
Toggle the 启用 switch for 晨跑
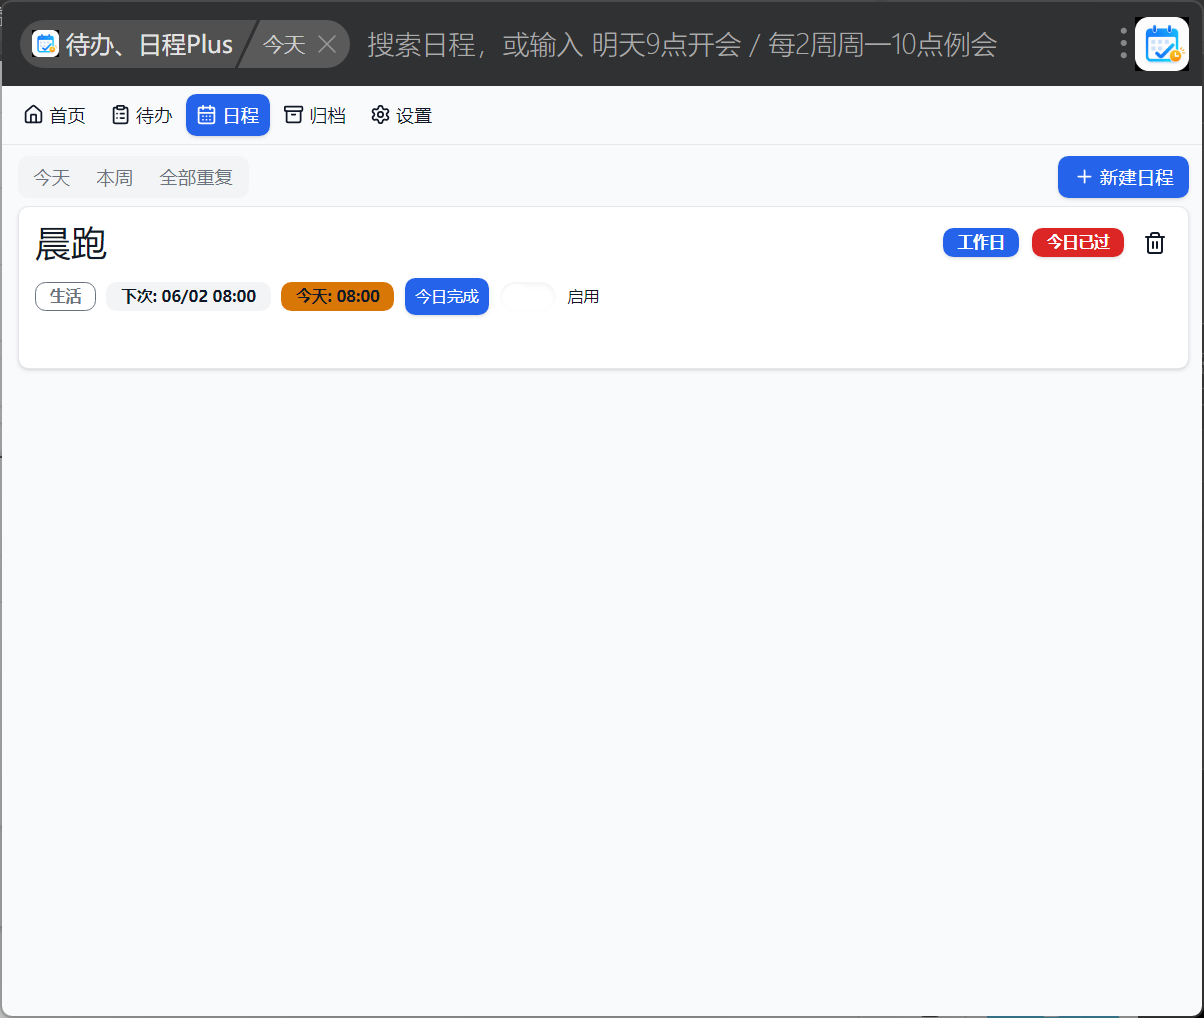(x=528, y=297)
